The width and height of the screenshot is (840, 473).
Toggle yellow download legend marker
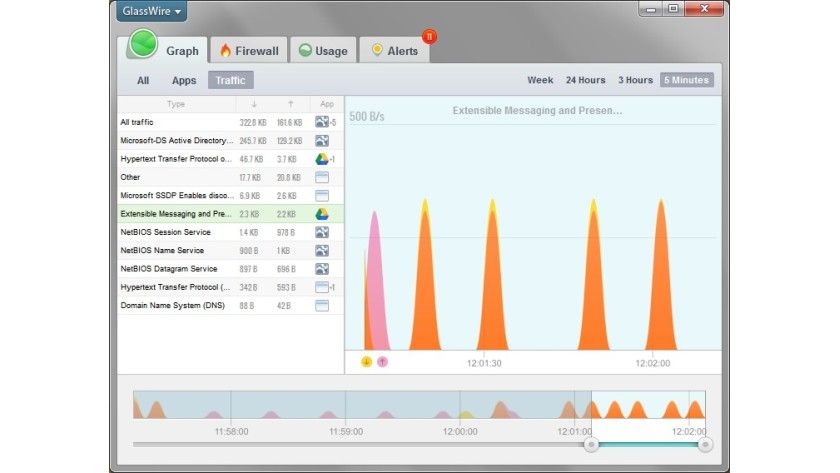click(366, 362)
